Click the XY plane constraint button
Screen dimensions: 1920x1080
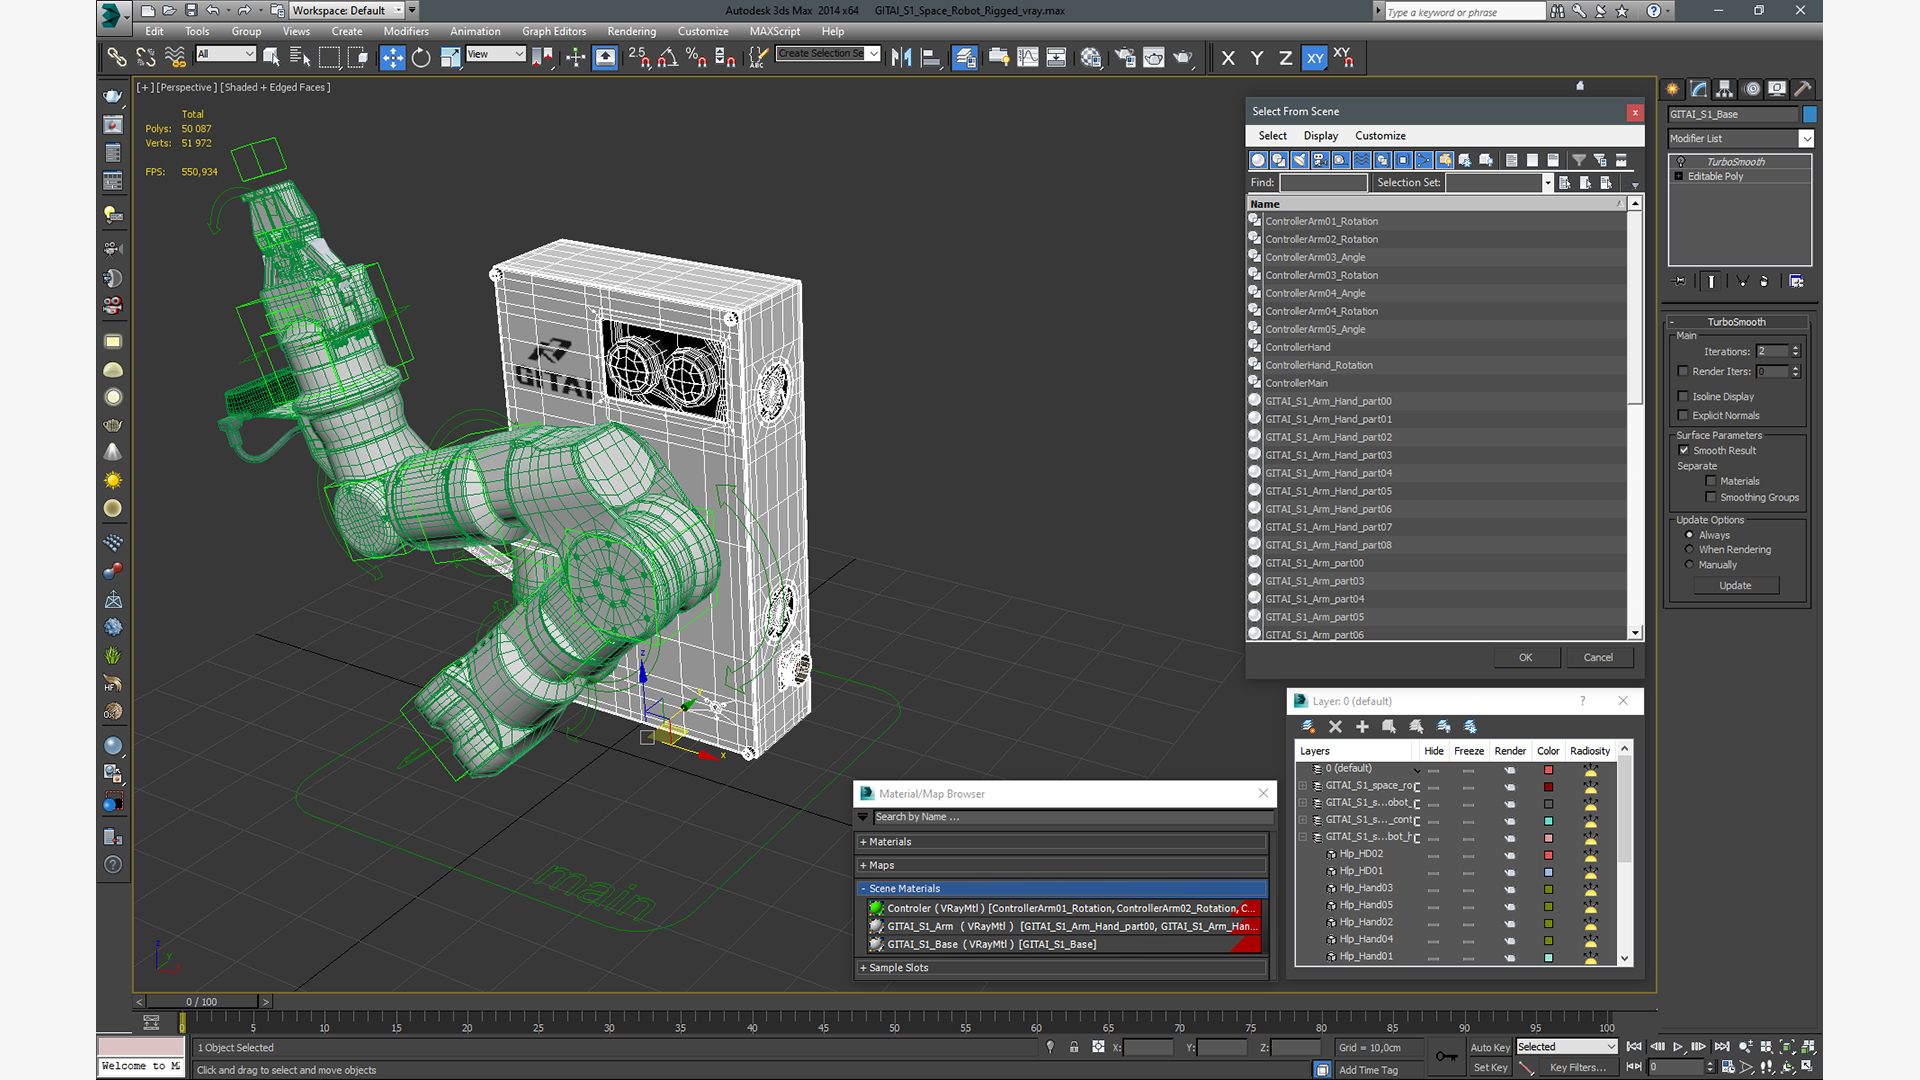(x=1315, y=58)
